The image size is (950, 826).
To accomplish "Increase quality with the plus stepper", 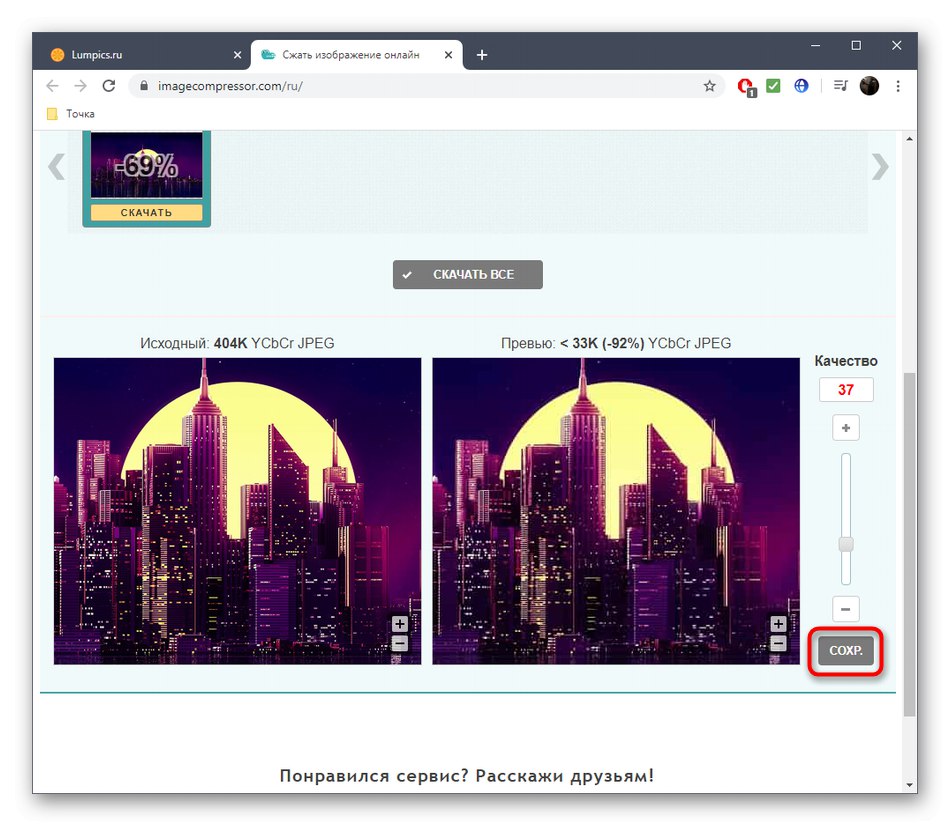I will 845,427.
